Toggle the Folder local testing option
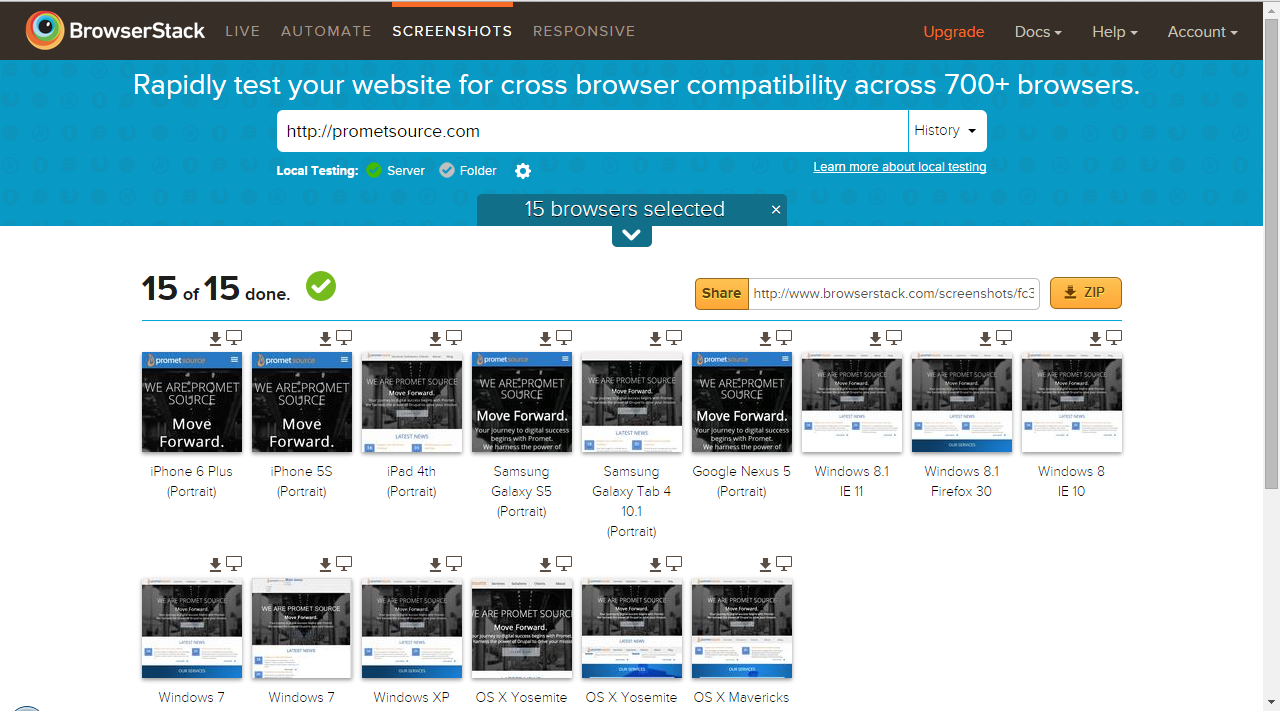 [468, 171]
